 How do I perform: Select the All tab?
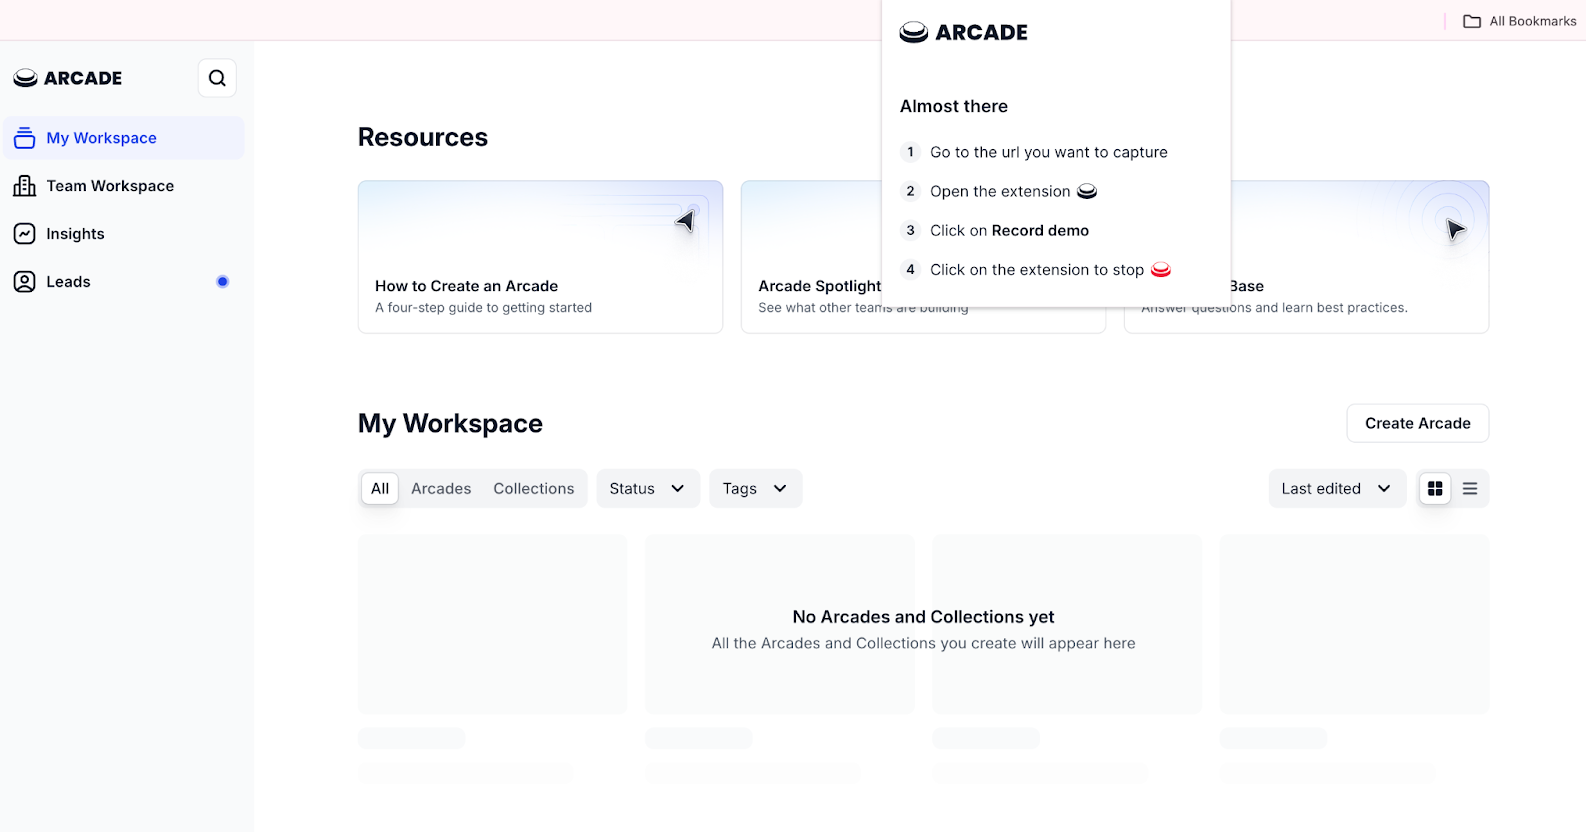click(x=380, y=489)
